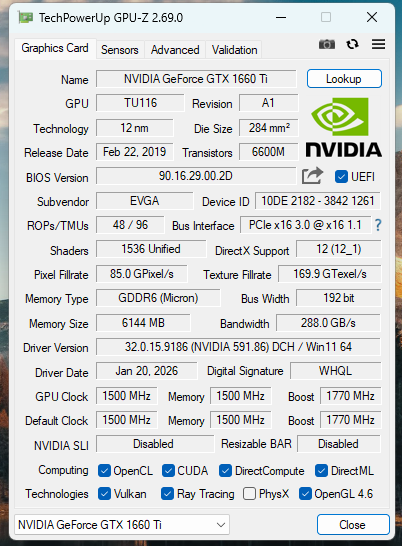402x546 pixels.
Task: Click the Driver Date field Jan 20, 2026
Action: [146, 371]
